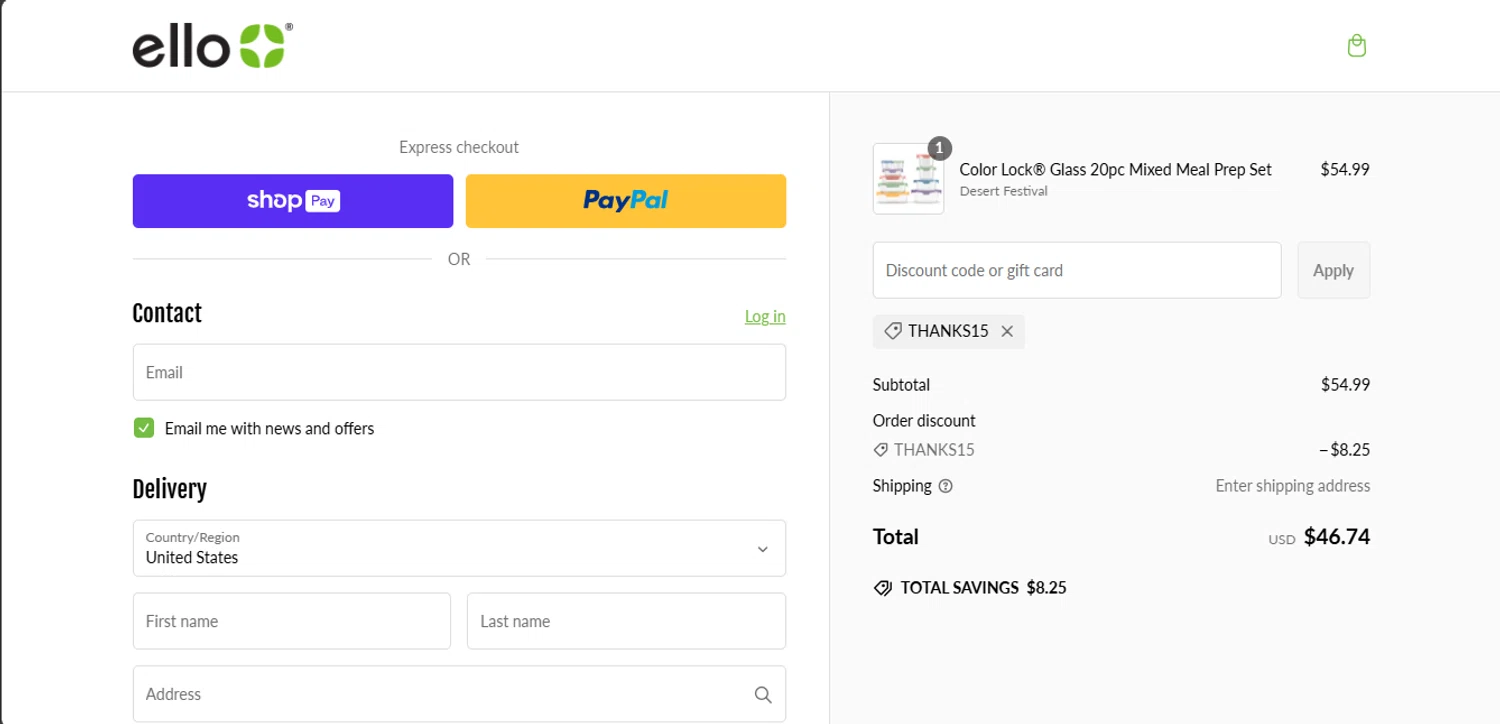The height and width of the screenshot is (724, 1500).
Task: Click the $46.74 total amount
Action: (x=1337, y=537)
